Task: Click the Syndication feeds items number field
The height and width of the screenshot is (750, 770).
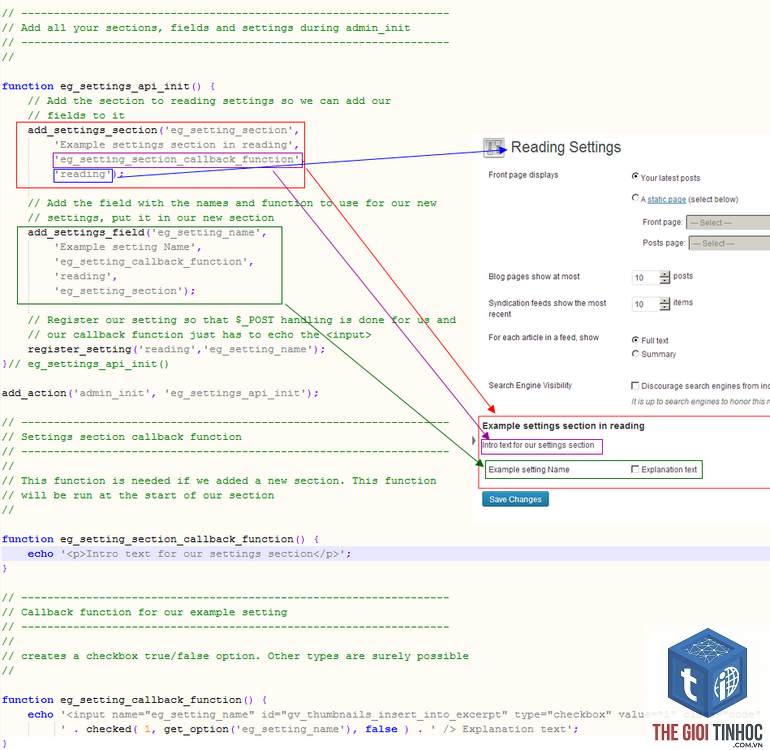Action: [x=646, y=304]
